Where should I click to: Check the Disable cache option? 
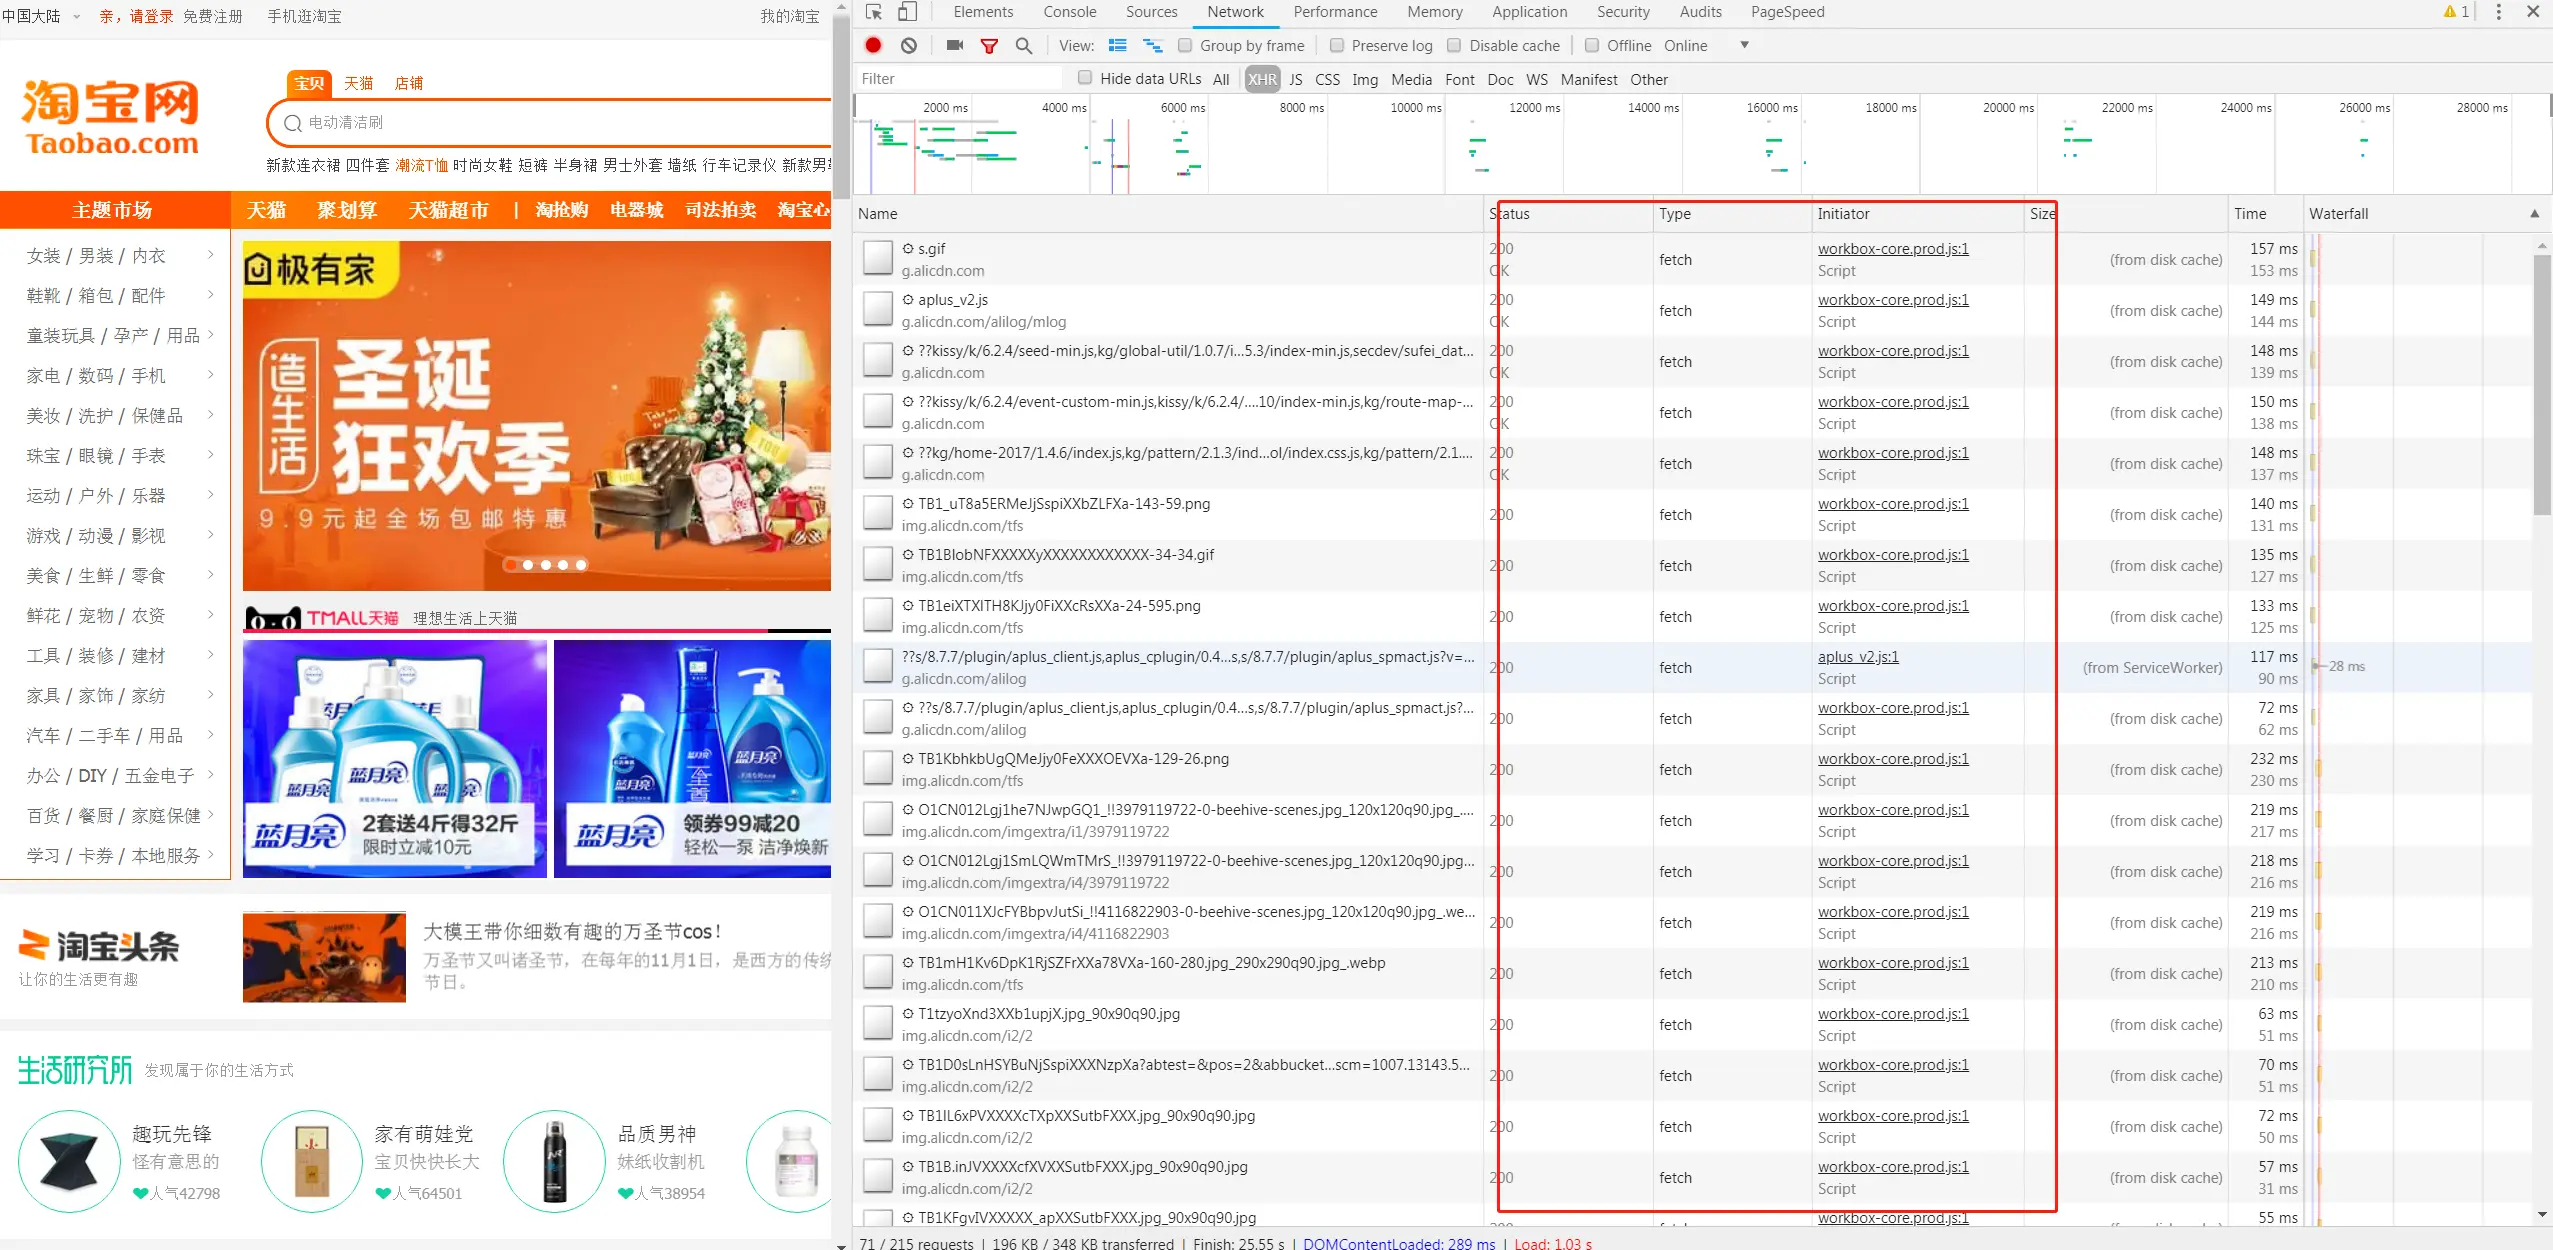click(x=1454, y=45)
